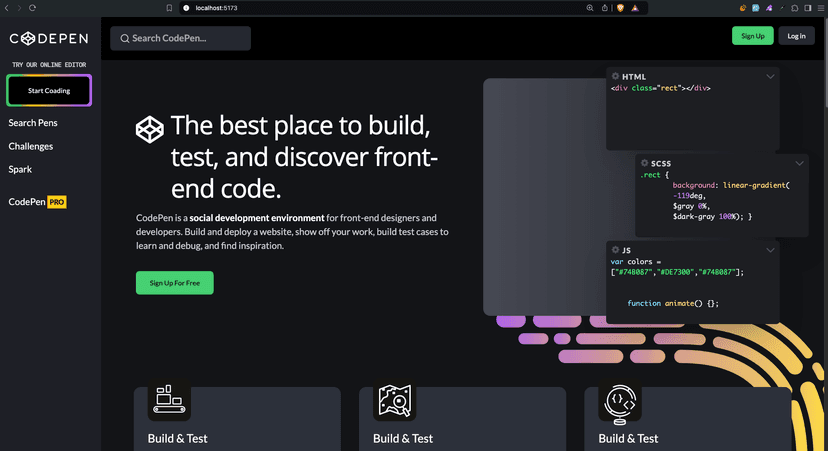The height and width of the screenshot is (451, 828).
Task: Click the CodePen cube icon beside headline
Action: 150,129
